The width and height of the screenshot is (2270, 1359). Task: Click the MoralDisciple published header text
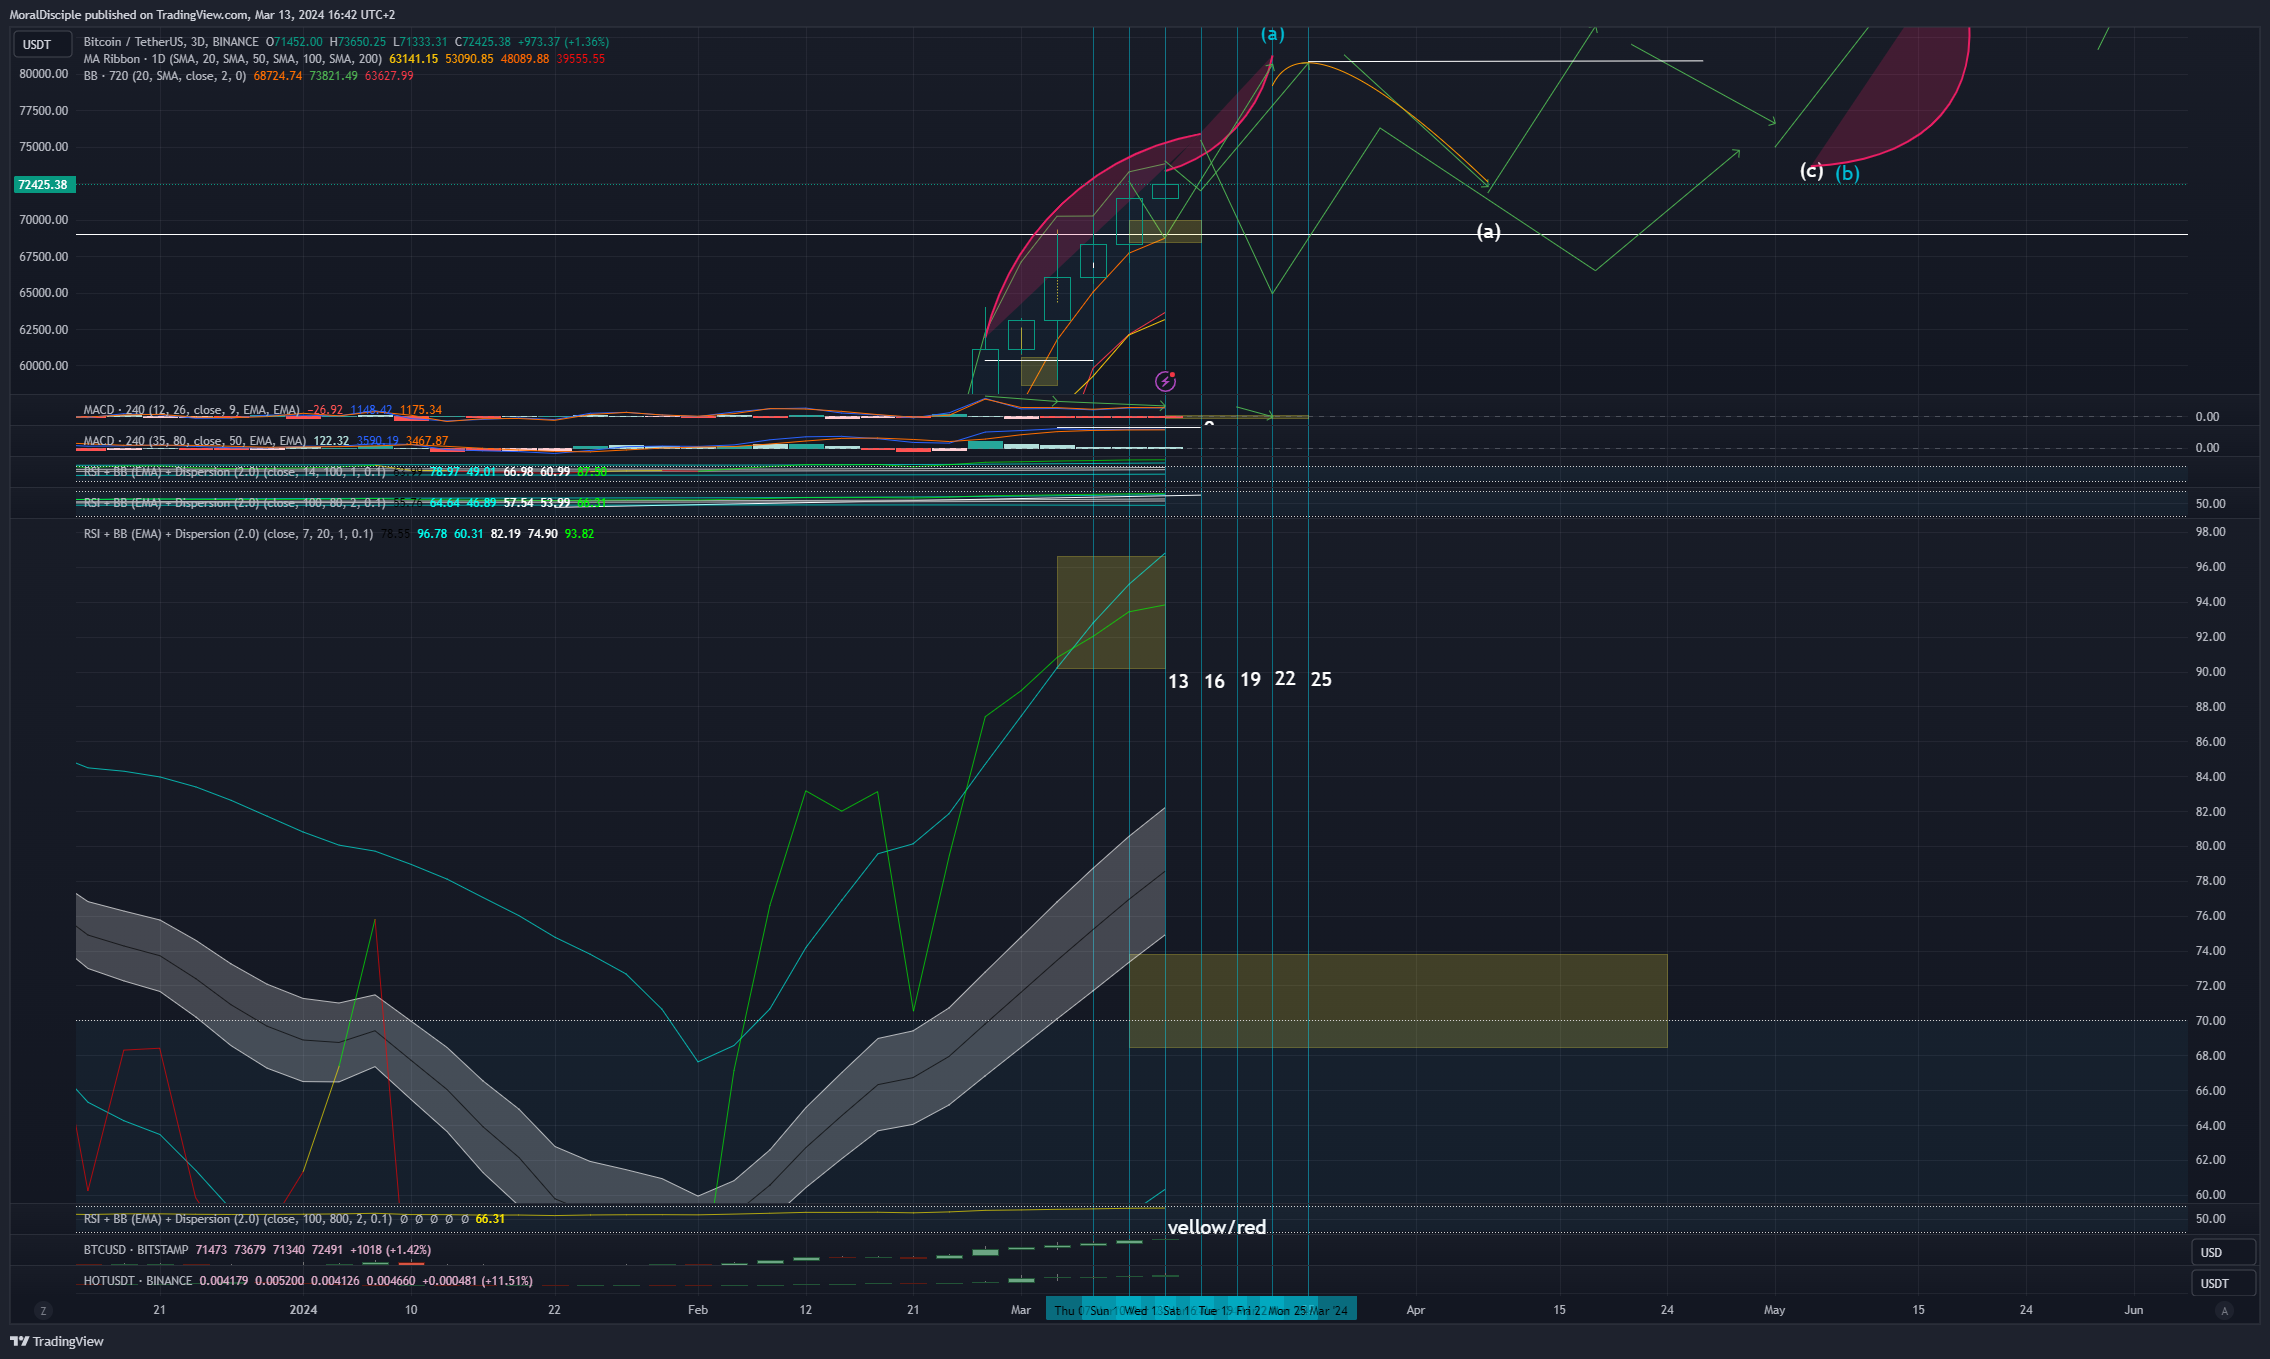point(202,15)
